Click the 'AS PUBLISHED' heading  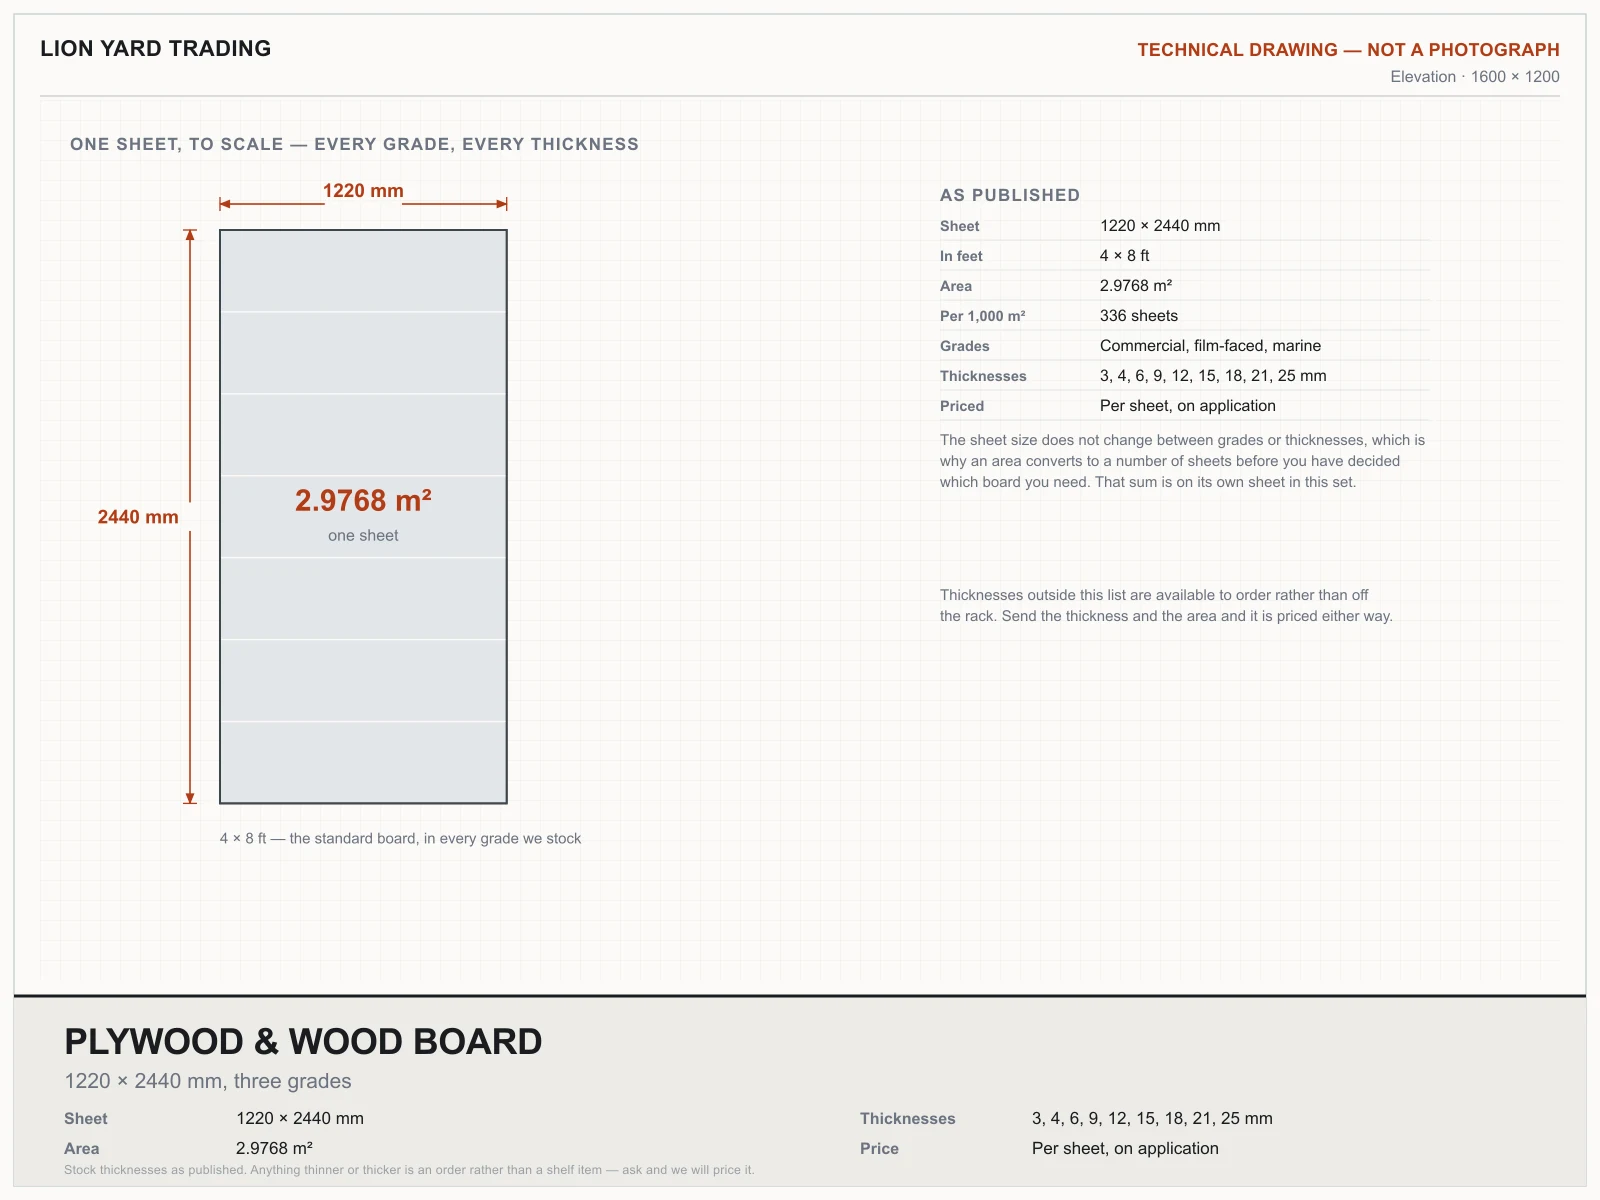[1010, 195]
